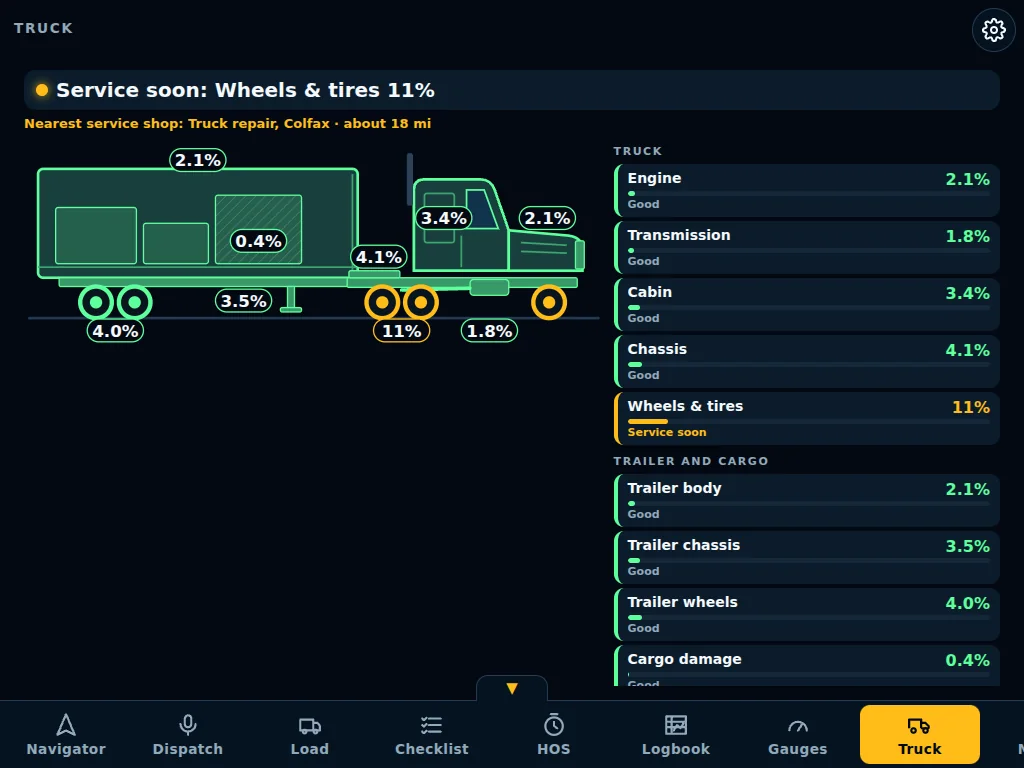Click the Gauges speedometer icon
This screenshot has width=1024, height=768.
[797, 727]
